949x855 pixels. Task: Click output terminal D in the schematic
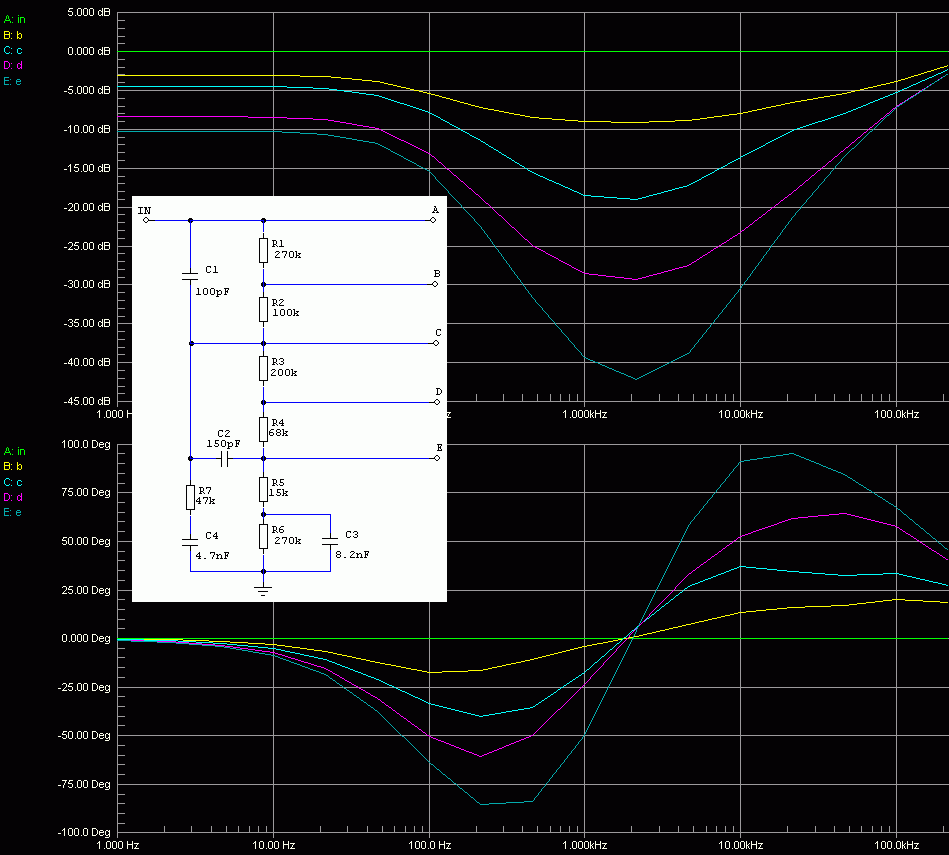[437, 402]
